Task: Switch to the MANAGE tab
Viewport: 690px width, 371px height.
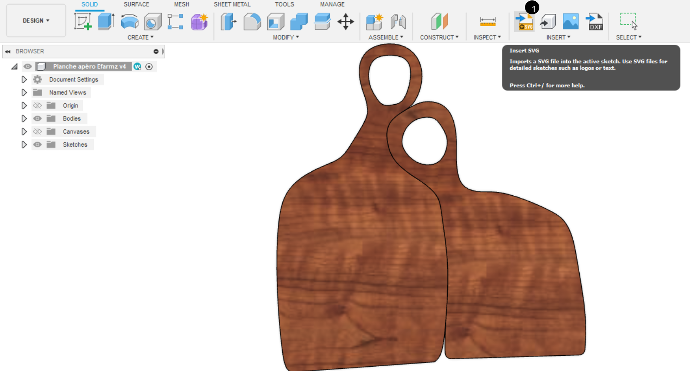Action: (332, 4)
